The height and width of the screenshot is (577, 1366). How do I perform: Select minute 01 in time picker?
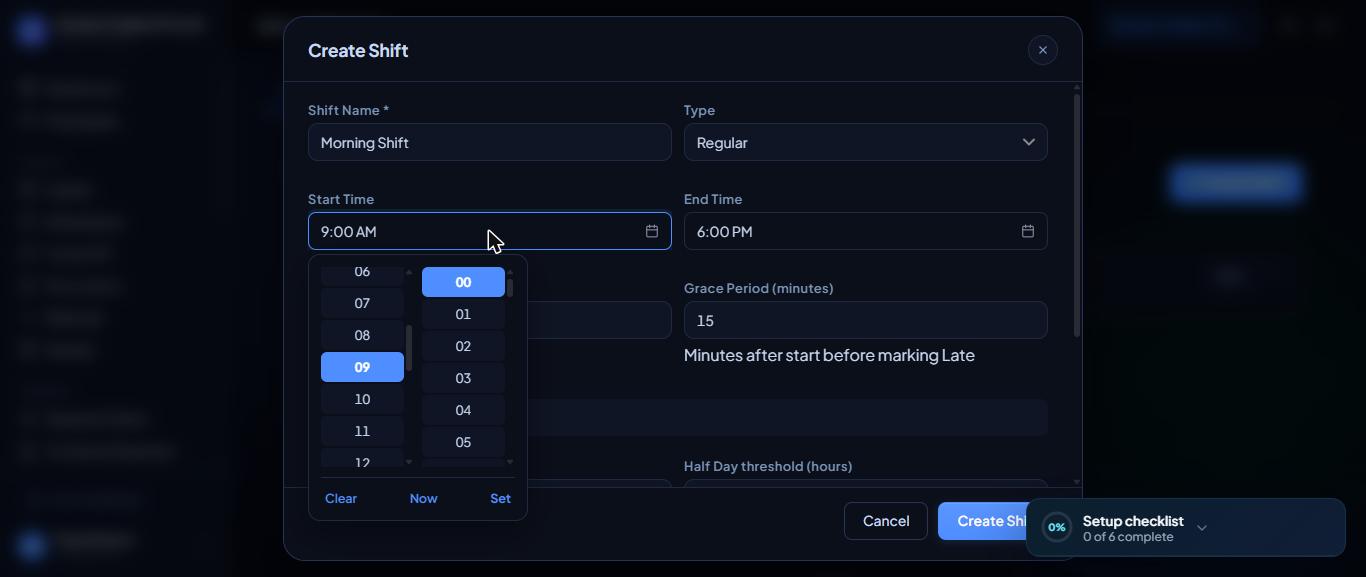[x=463, y=314]
